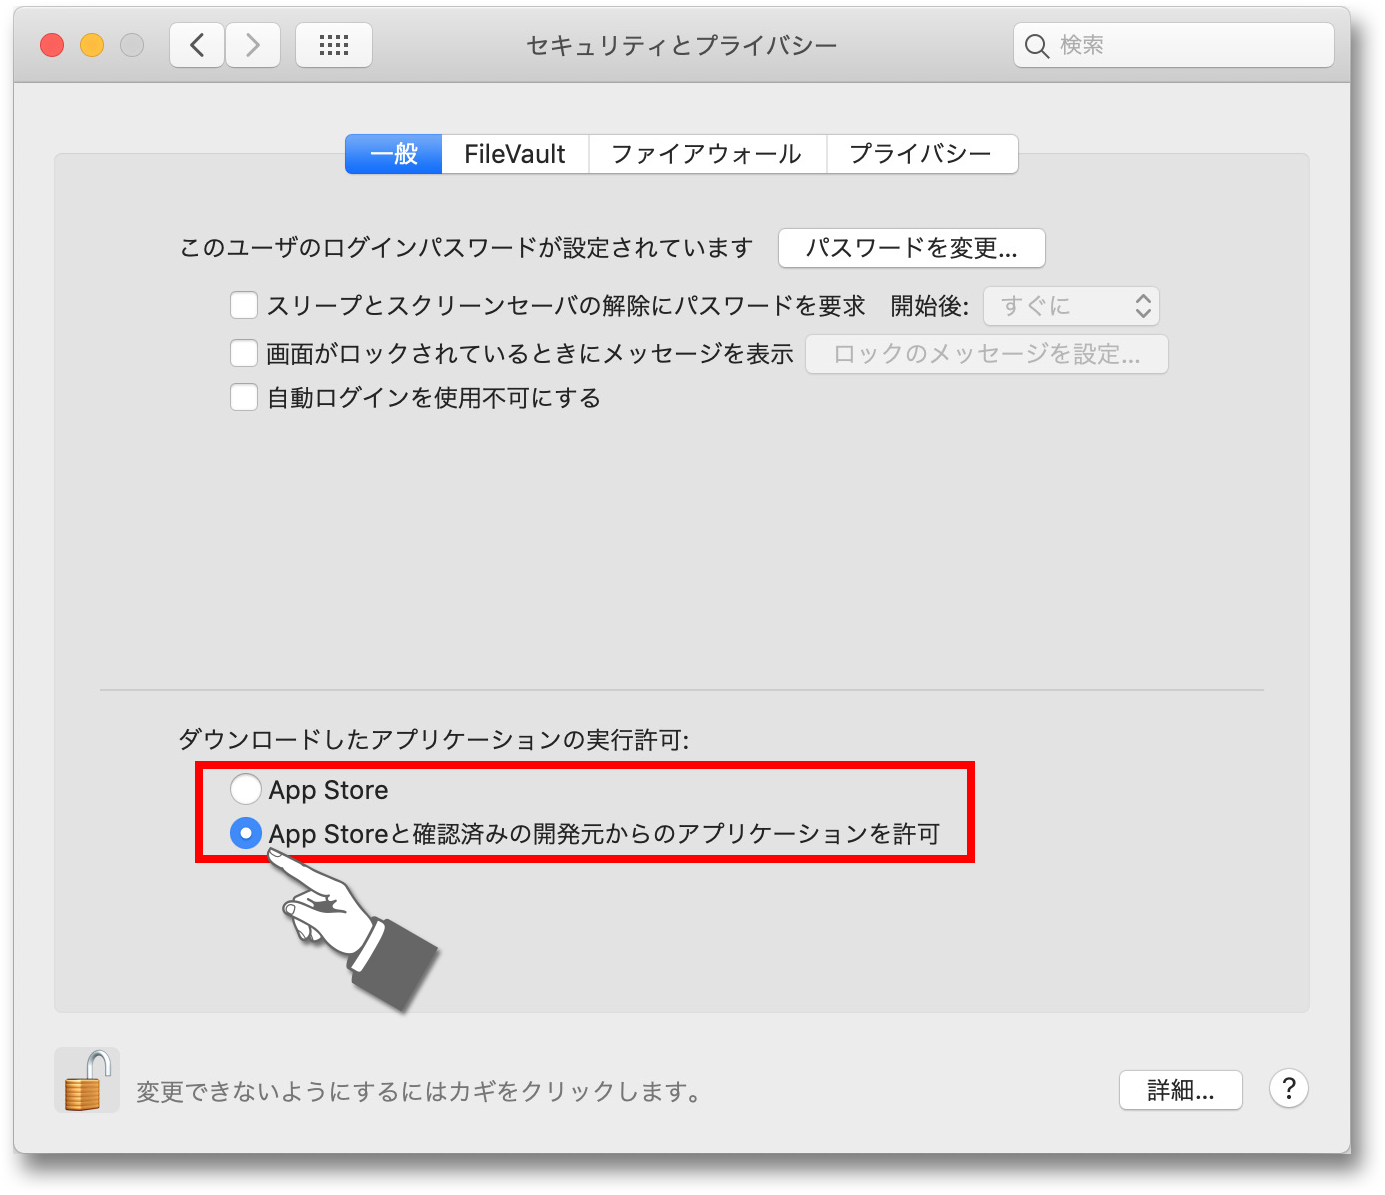Go back with the left chevron button

pos(197,45)
